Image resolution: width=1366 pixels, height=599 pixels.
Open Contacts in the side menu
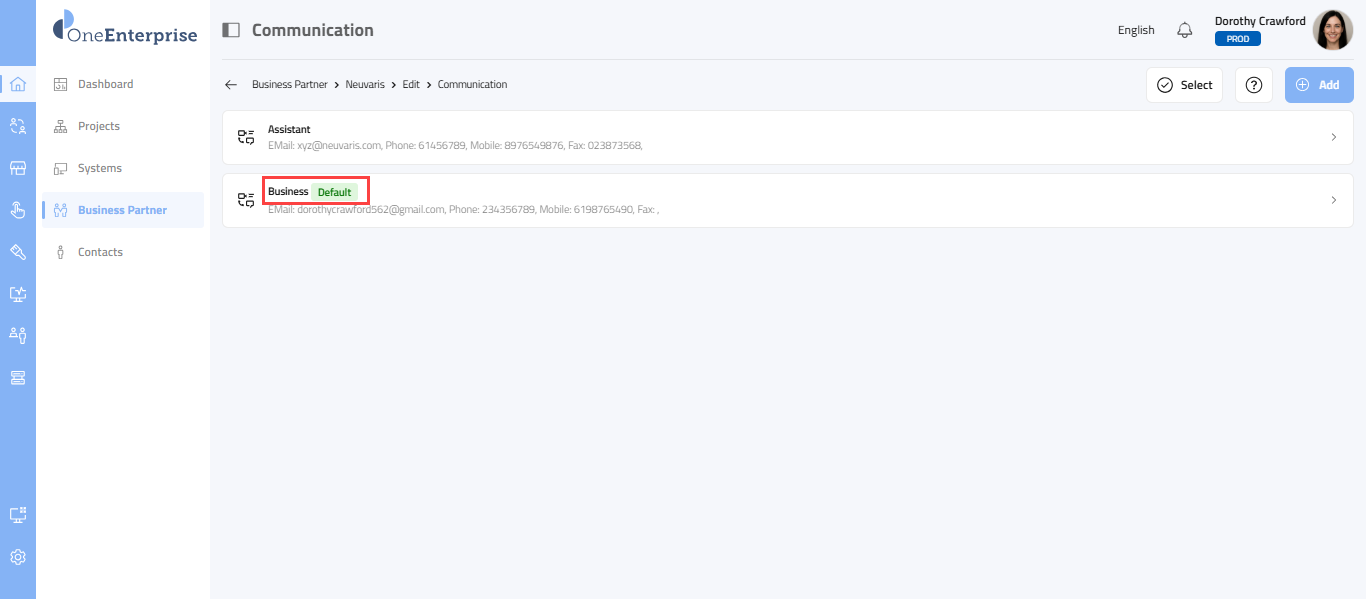coord(100,252)
